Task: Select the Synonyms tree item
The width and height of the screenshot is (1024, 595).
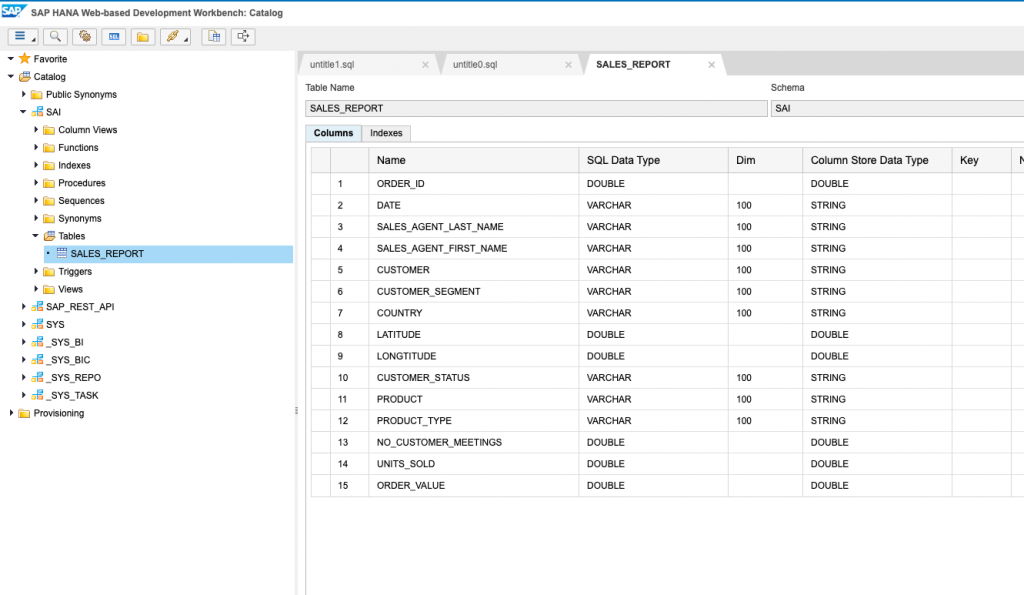Action: [x=80, y=218]
